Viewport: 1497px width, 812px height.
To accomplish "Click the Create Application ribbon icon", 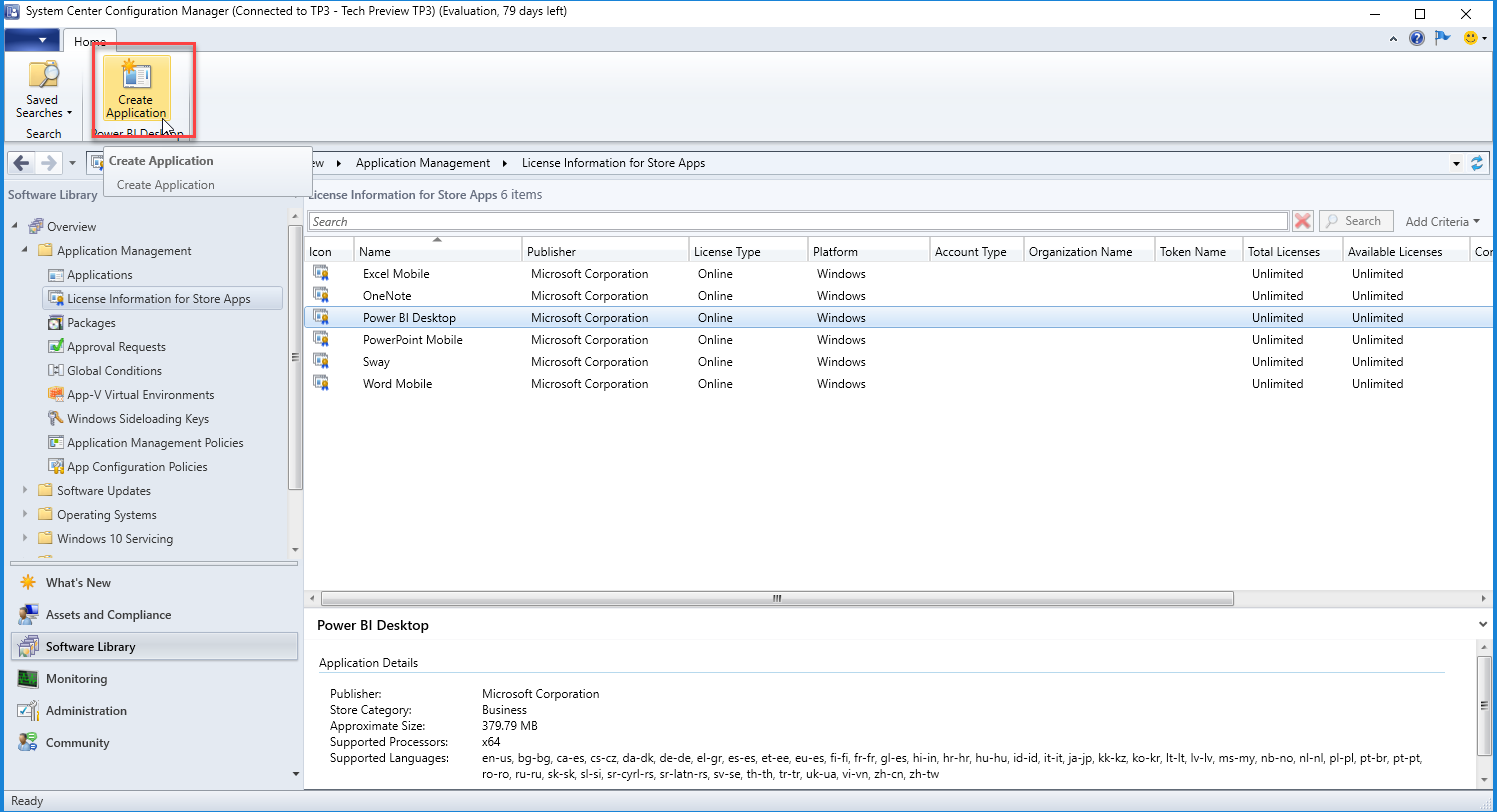I will point(136,89).
